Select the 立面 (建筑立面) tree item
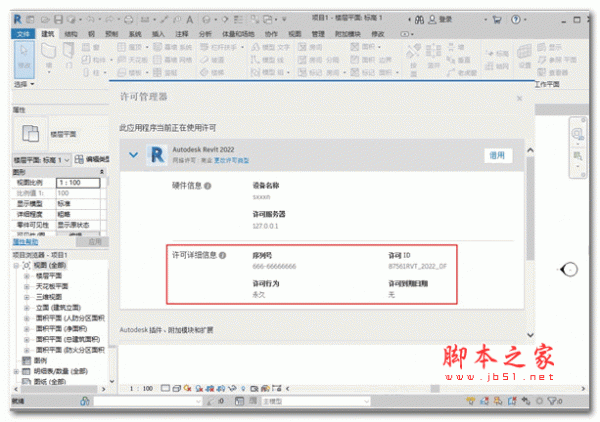The width and height of the screenshot is (600, 422). [58, 308]
